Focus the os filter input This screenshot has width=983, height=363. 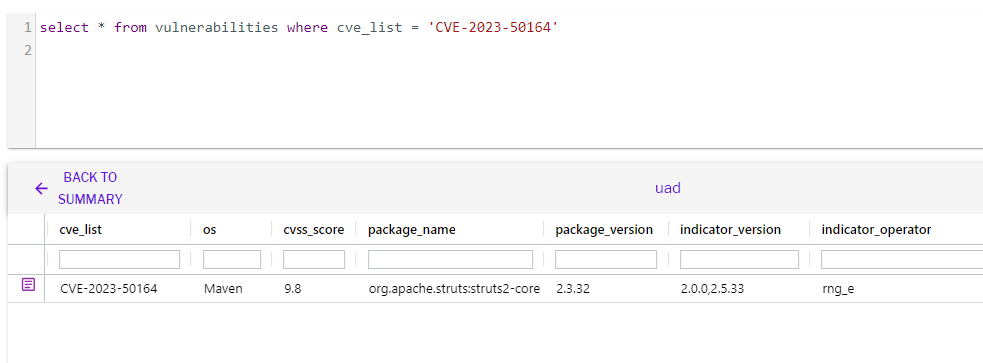tap(232, 260)
